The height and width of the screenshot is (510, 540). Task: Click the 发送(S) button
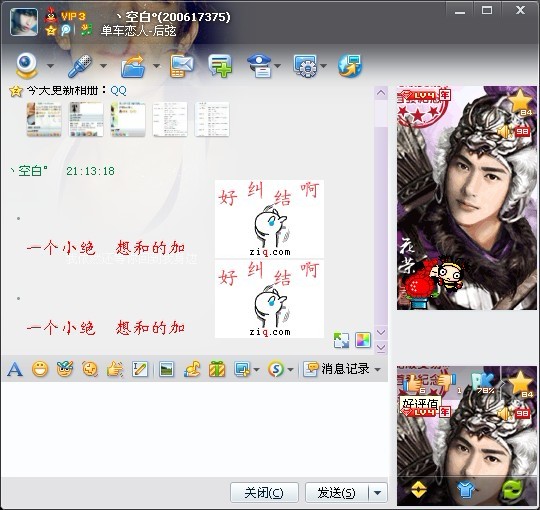coord(336,493)
